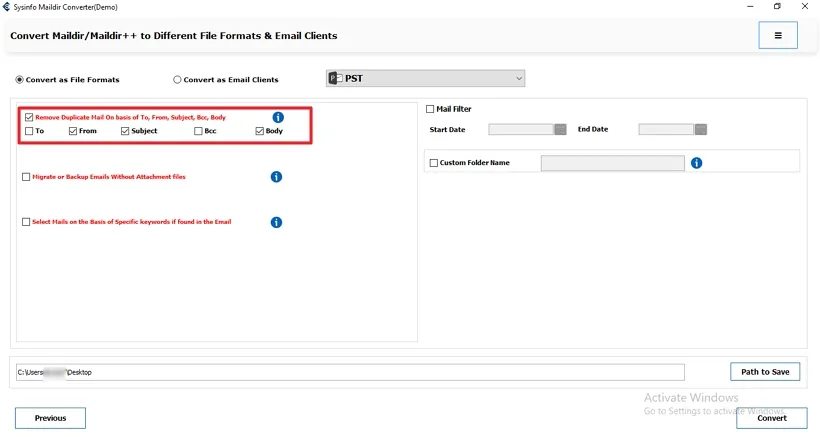
Task: Select Convert as File Formats radio button
Action: click(19, 80)
